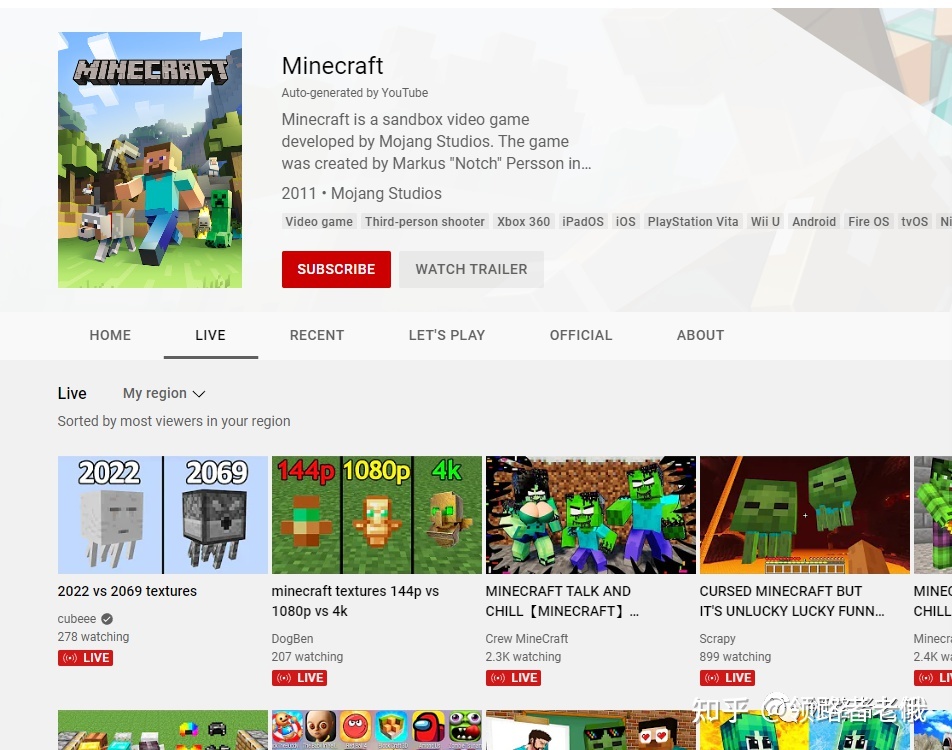Select the Xbox 360 tag

523,222
